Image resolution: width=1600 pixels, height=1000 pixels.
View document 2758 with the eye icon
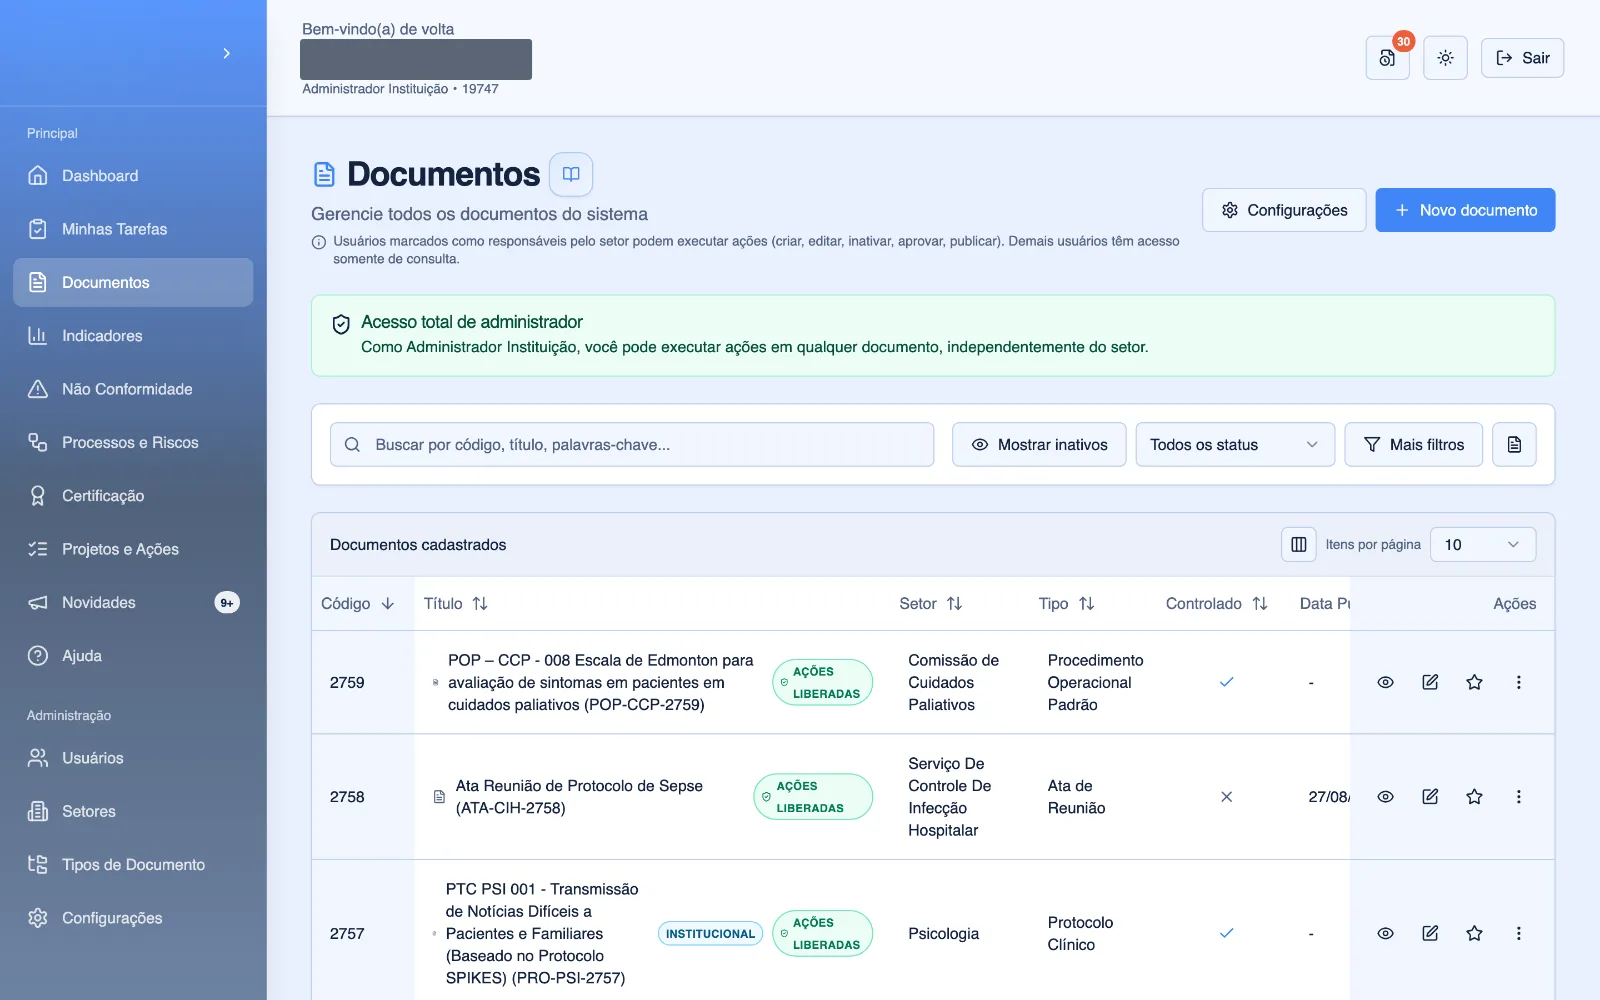[x=1385, y=797]
